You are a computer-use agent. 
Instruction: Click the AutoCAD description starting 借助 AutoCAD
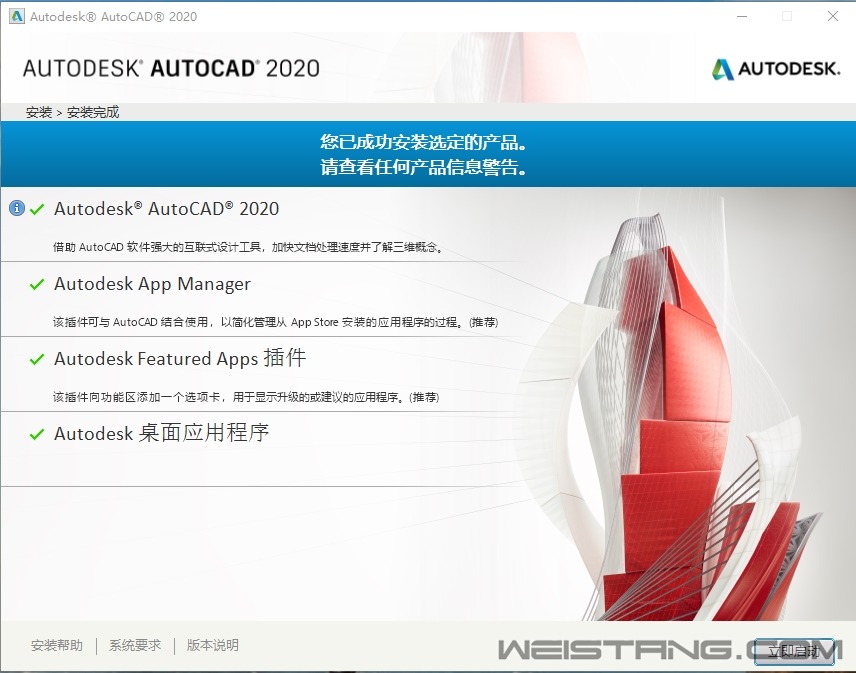coord(248,247)
